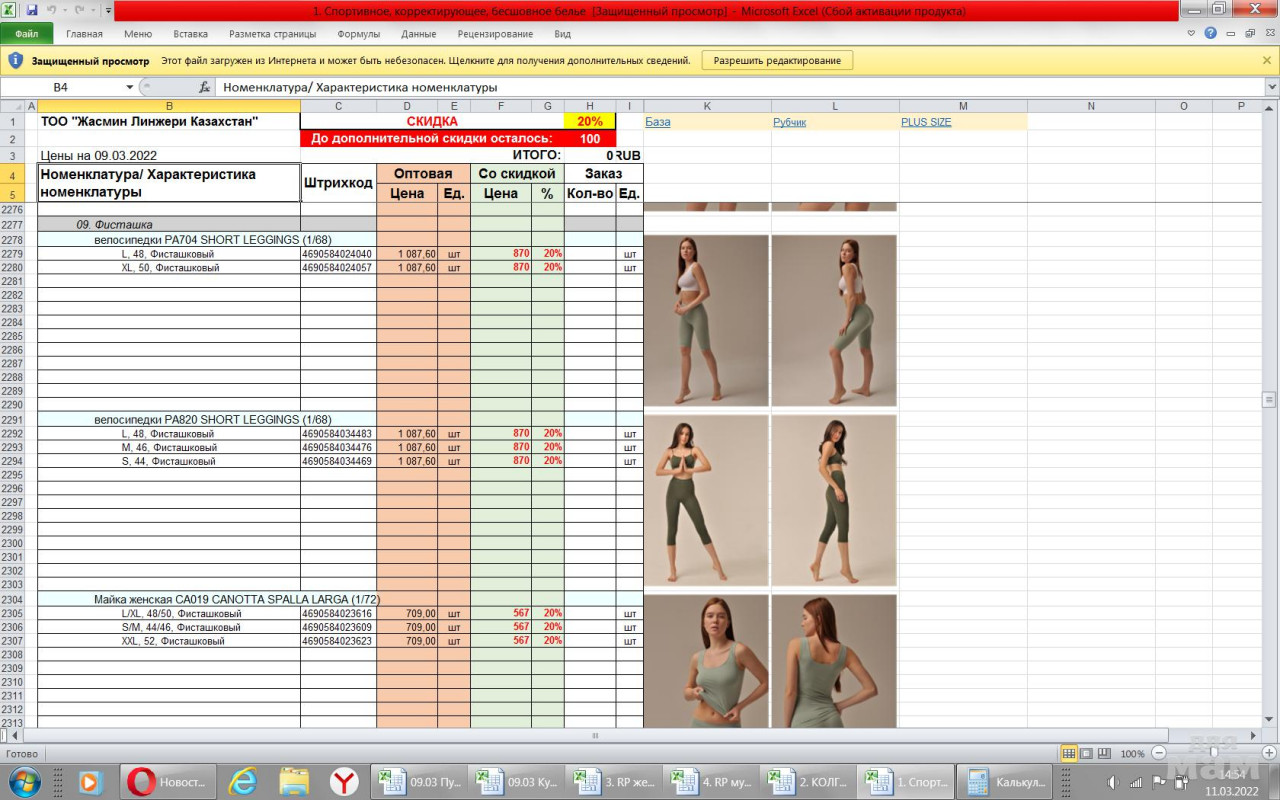
Task: Switch to Normal view in status bar
Action: 1069,753
